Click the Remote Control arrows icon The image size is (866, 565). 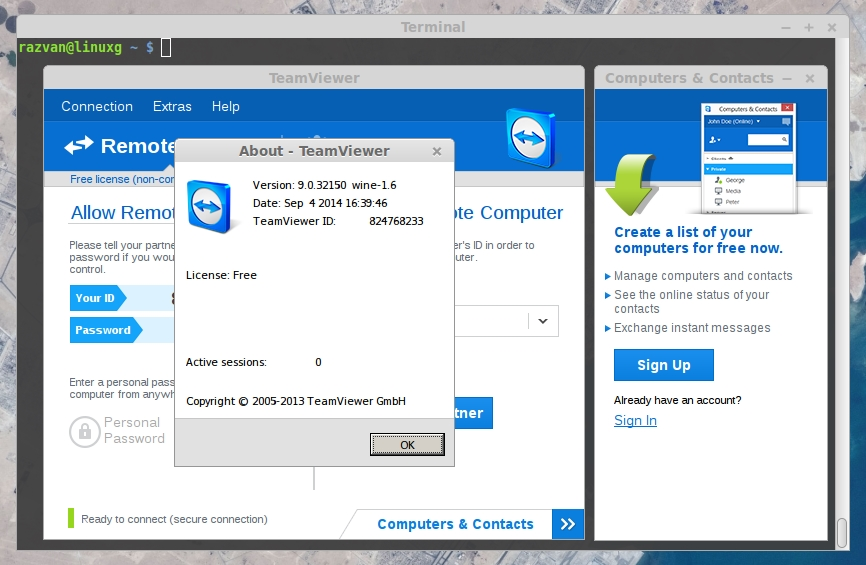tap(78, 145)
